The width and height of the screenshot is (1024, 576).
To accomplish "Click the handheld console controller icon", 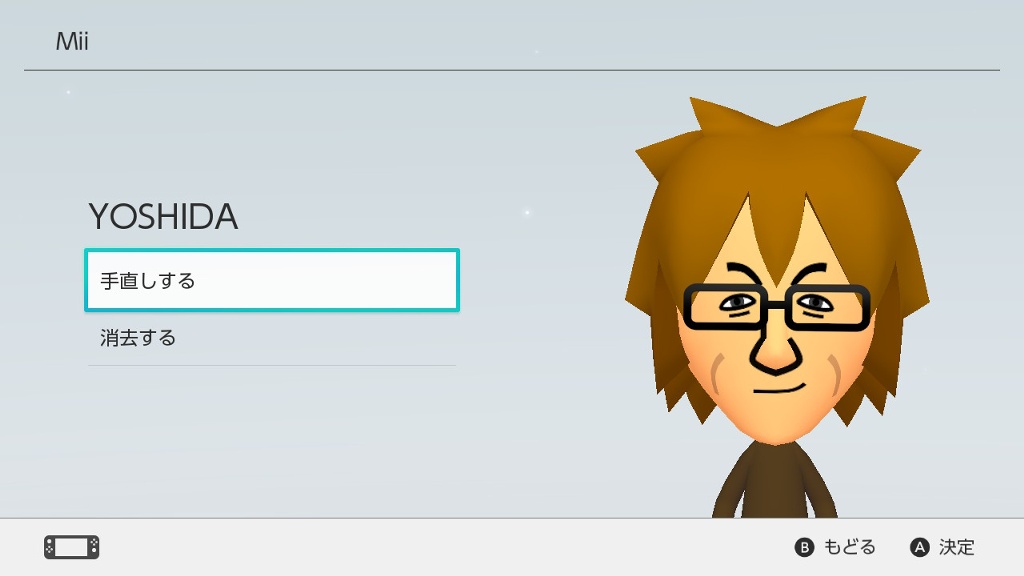I will tap(72, 547).
